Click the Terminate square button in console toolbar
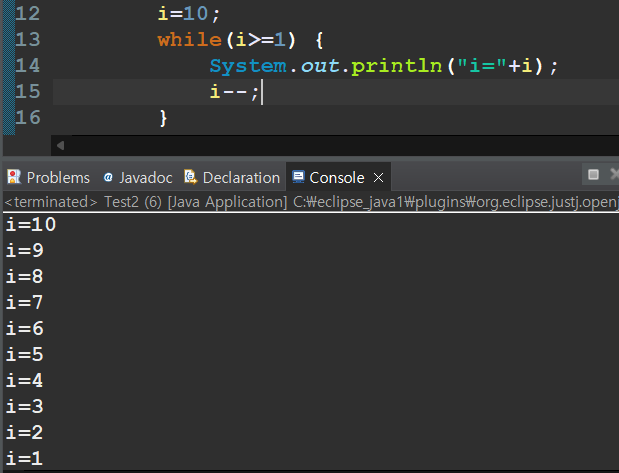This screenshot has height=473, width=619. tap(593, 174)
